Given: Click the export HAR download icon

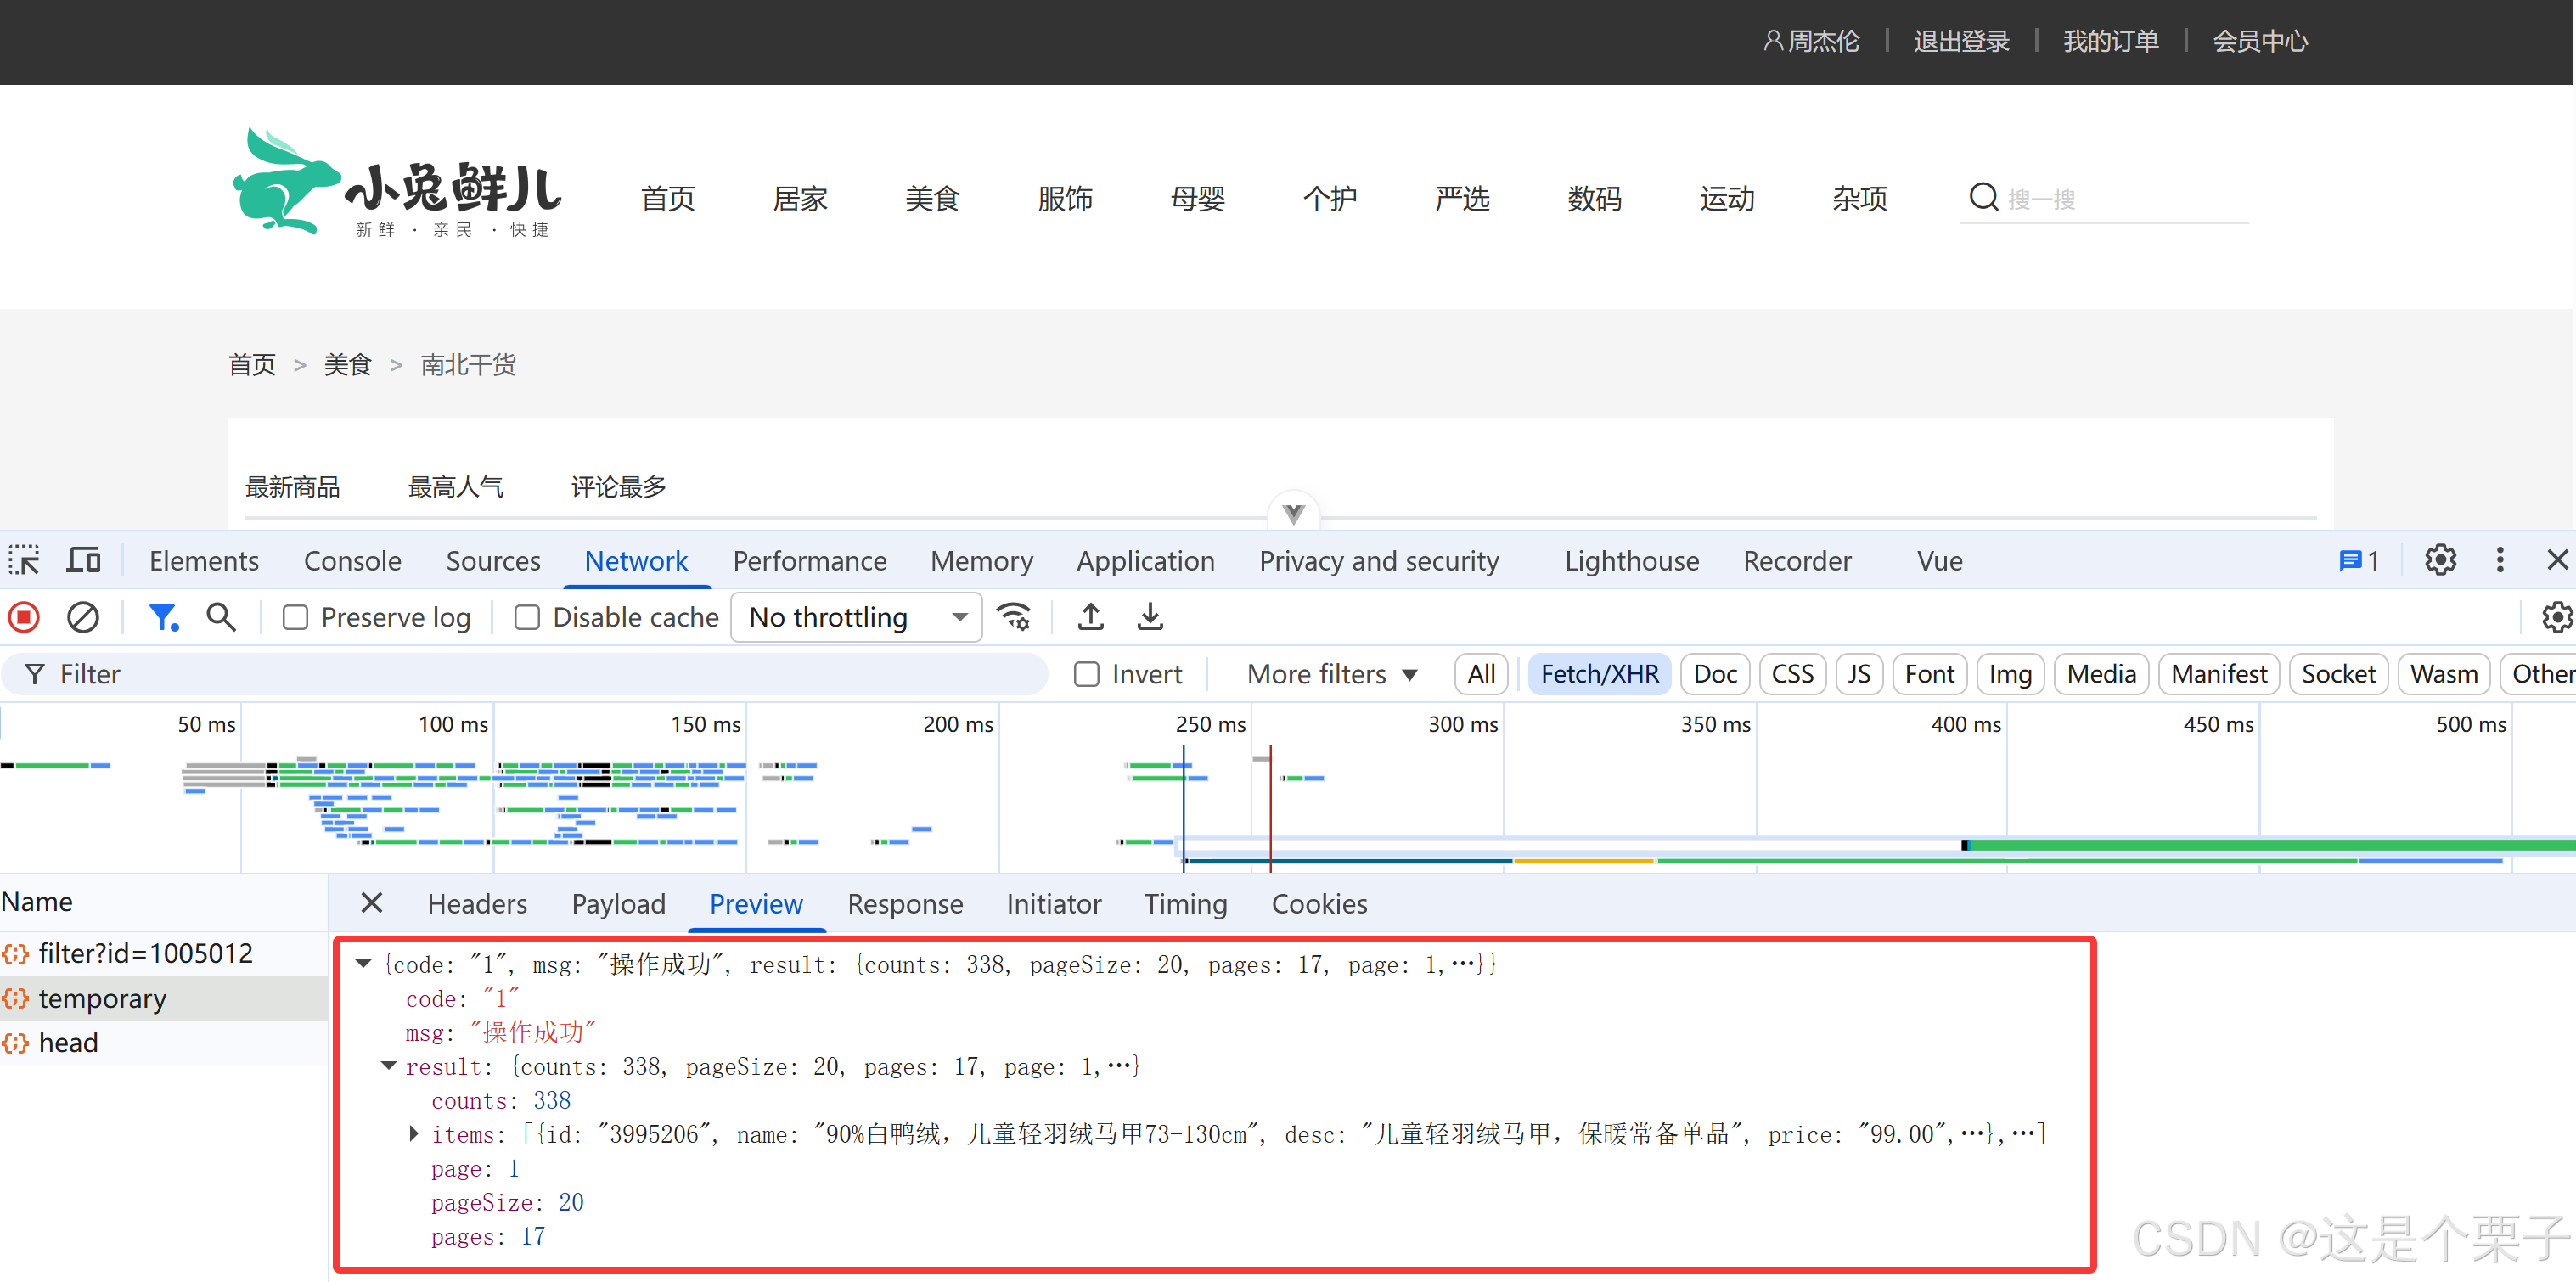Looking at the screenshot, I should tap(1150, 617).
